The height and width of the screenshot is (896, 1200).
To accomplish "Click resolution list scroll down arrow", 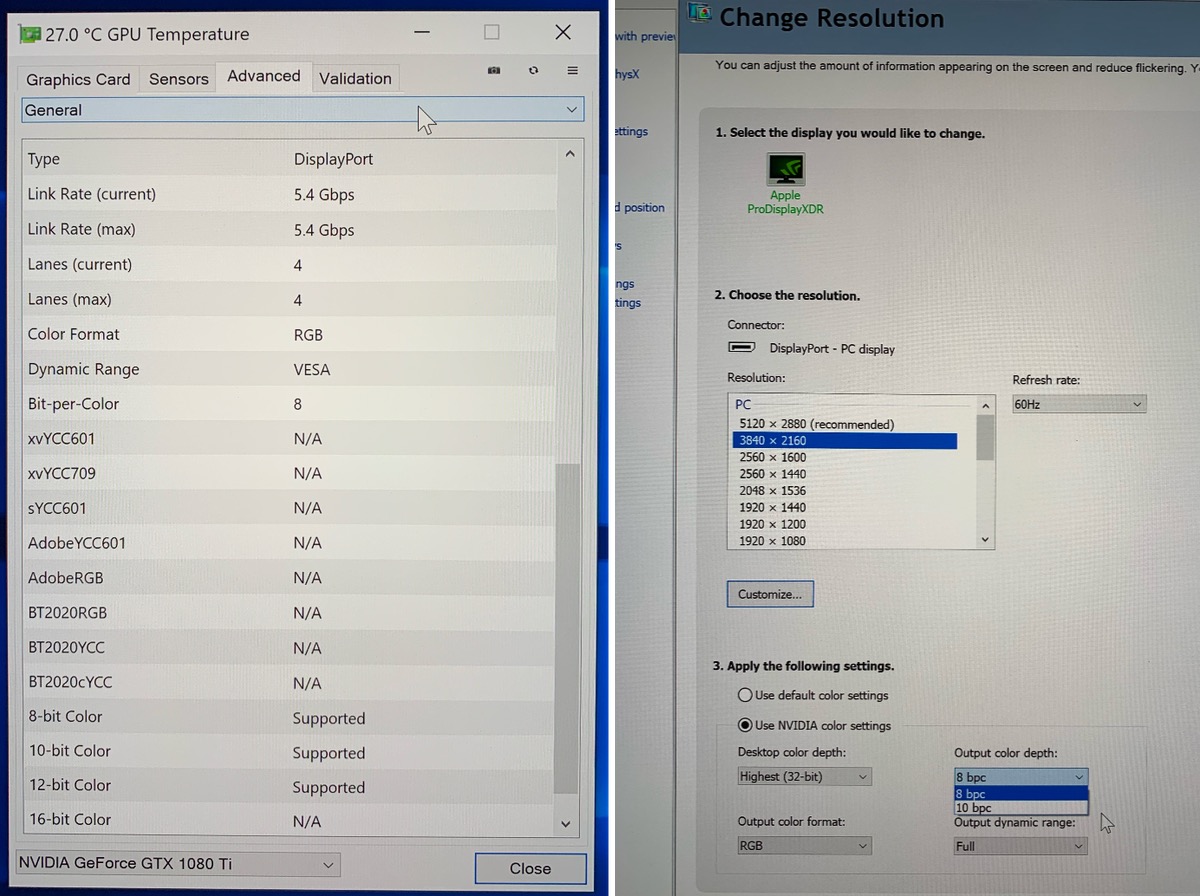I will [985, 540].
